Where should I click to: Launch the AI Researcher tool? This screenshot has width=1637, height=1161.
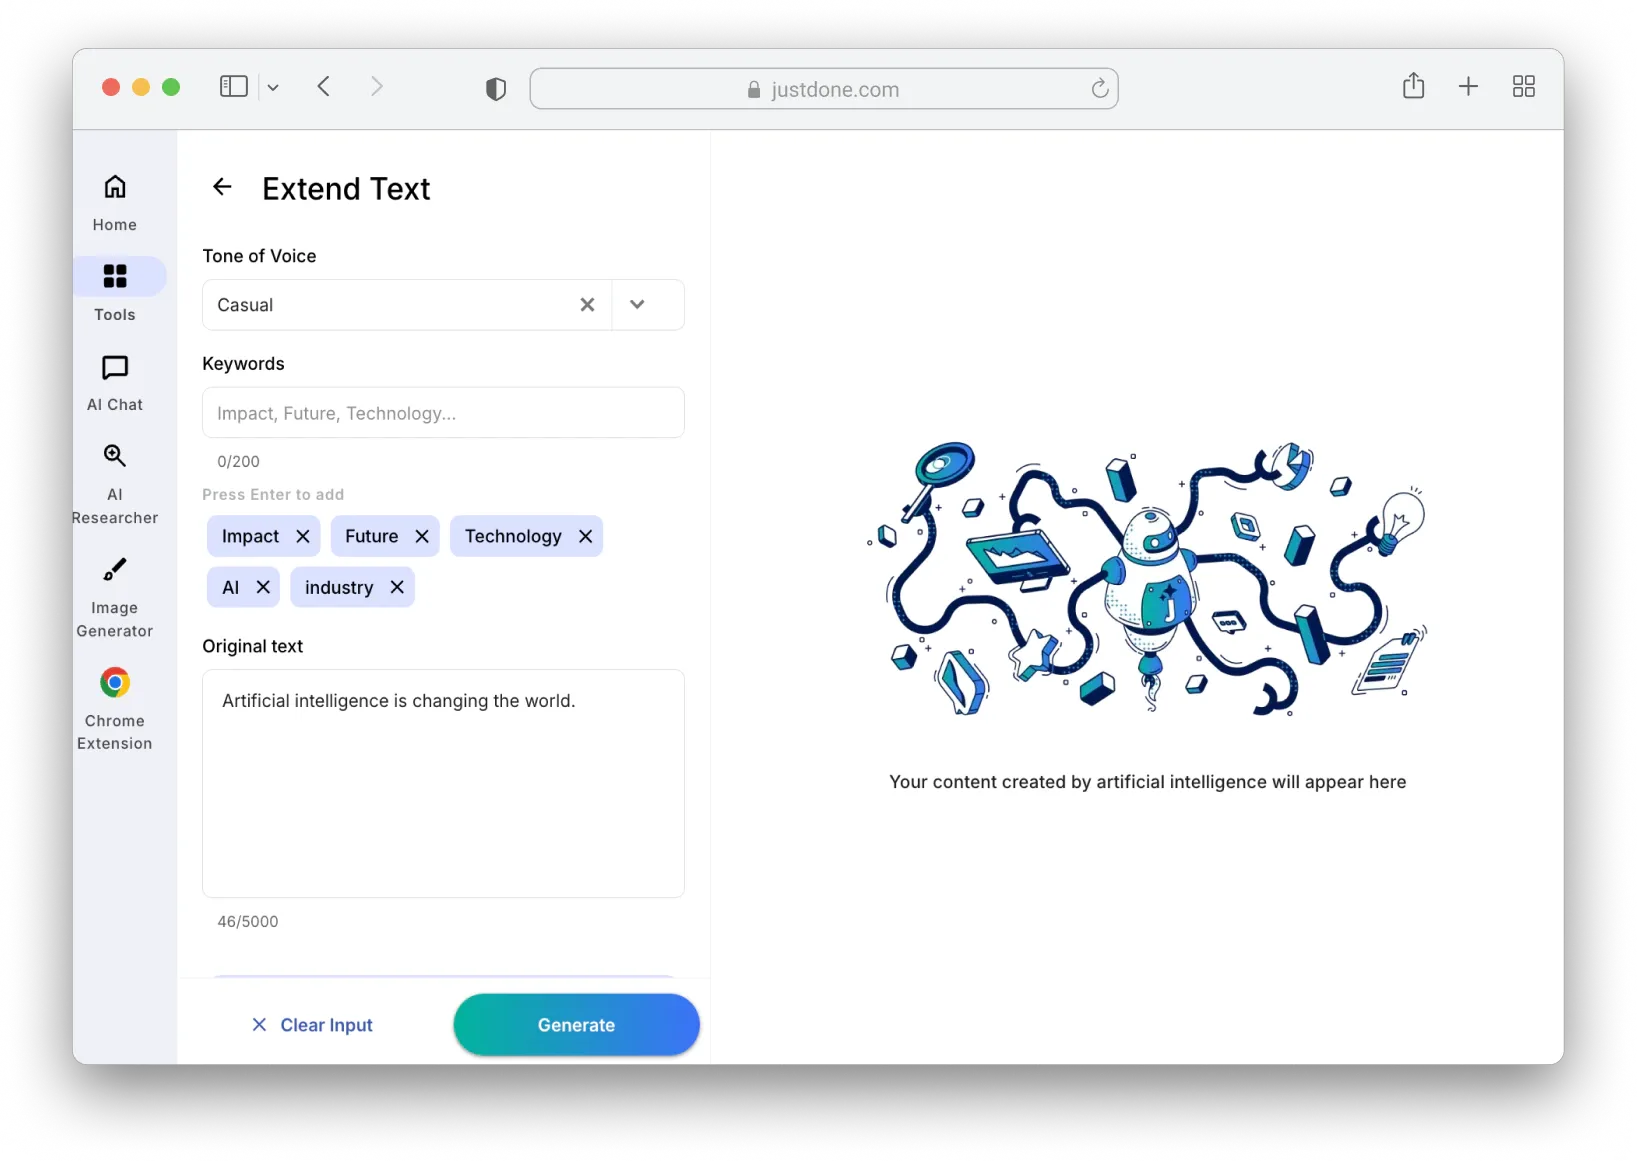tap(114, 480)
